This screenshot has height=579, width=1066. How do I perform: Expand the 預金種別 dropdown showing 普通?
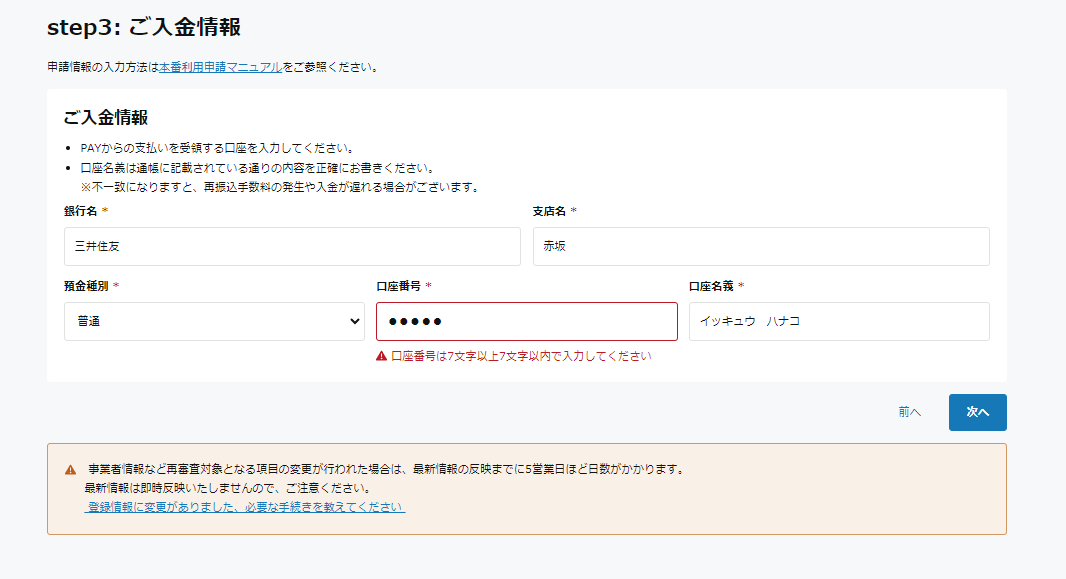click(214, 322)
